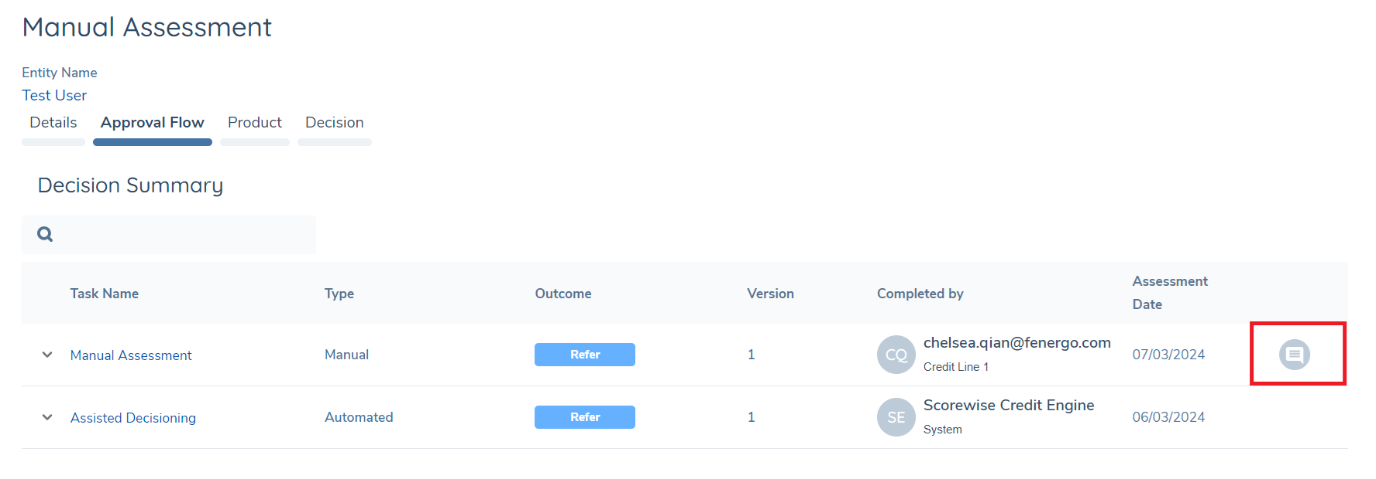Screen dimensions: 1376x479
Task: Click the Refer badge for Manual Assessment
Action: click(x=585, y=355)
